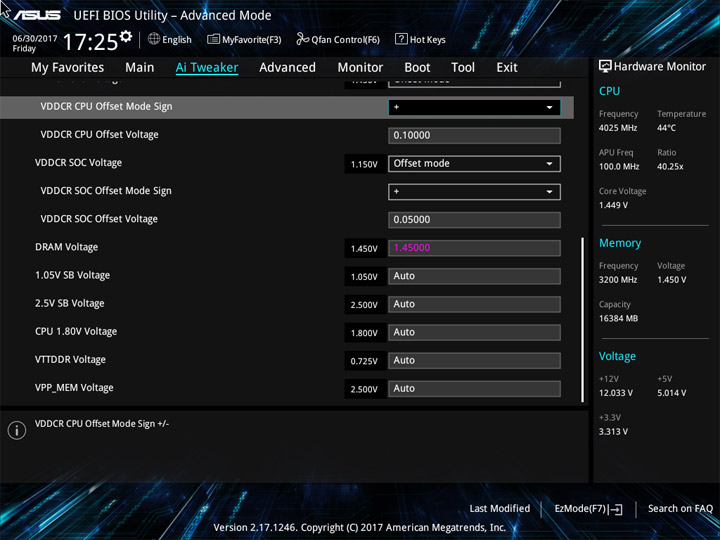The width and height of the screenshot is (720, 540).
Task: Switch to the Main tab
Action: pyautogui.click(x=140, y=68)
